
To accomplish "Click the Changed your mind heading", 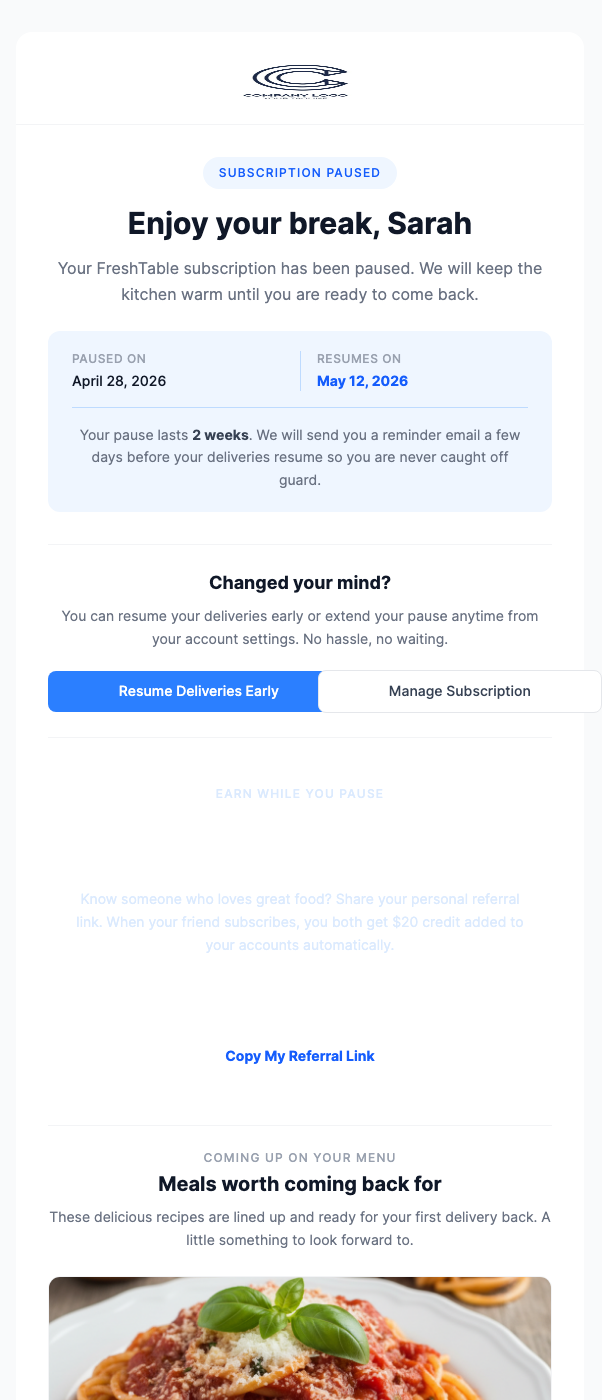I will [299, 582].
